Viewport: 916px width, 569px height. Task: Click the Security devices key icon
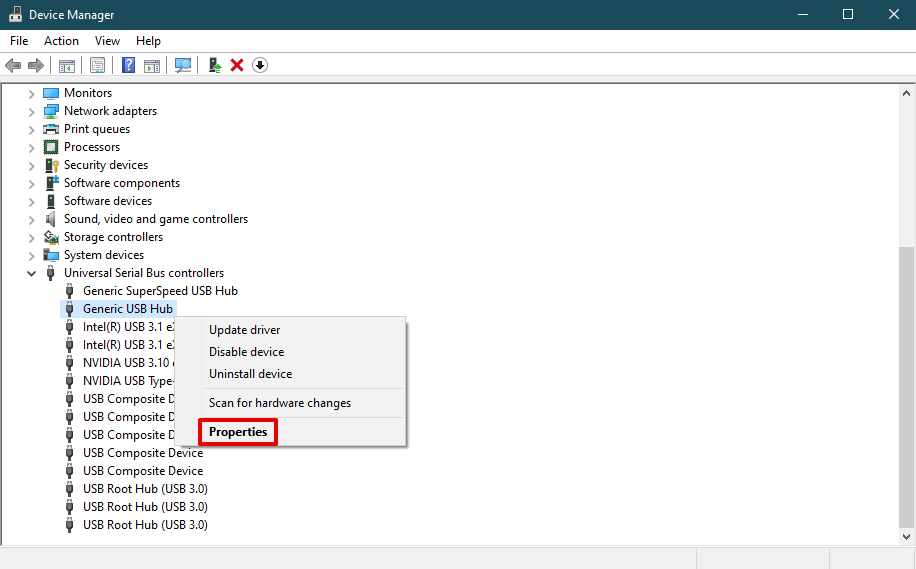tap(51, 165)
